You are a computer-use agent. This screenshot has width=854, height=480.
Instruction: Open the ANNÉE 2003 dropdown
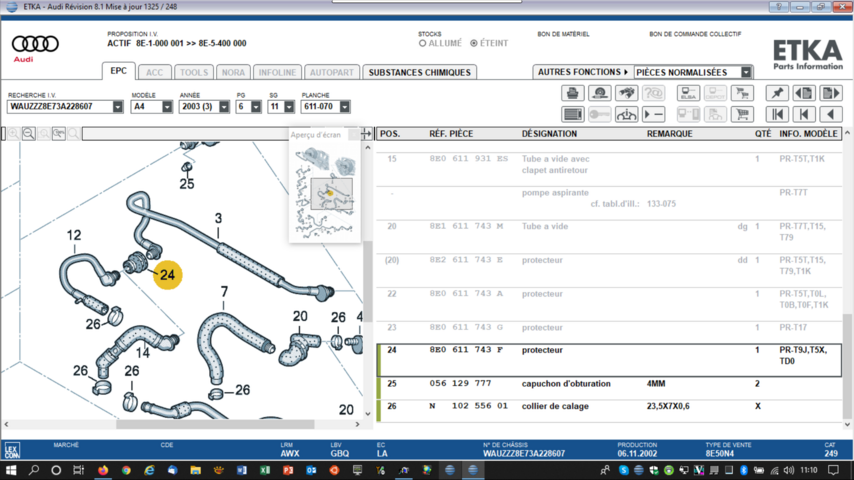[224, 107]
